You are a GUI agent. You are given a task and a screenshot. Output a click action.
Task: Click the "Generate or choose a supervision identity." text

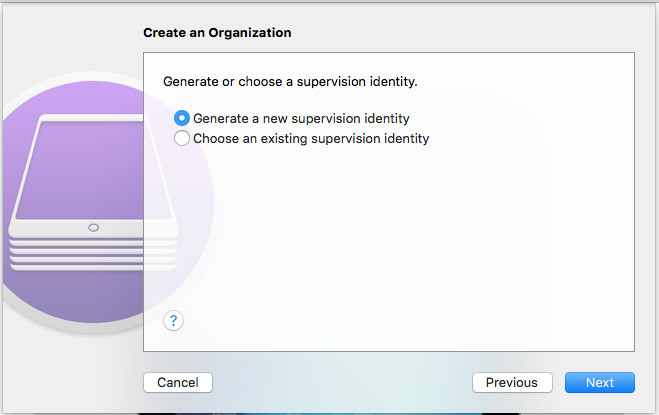290,82
